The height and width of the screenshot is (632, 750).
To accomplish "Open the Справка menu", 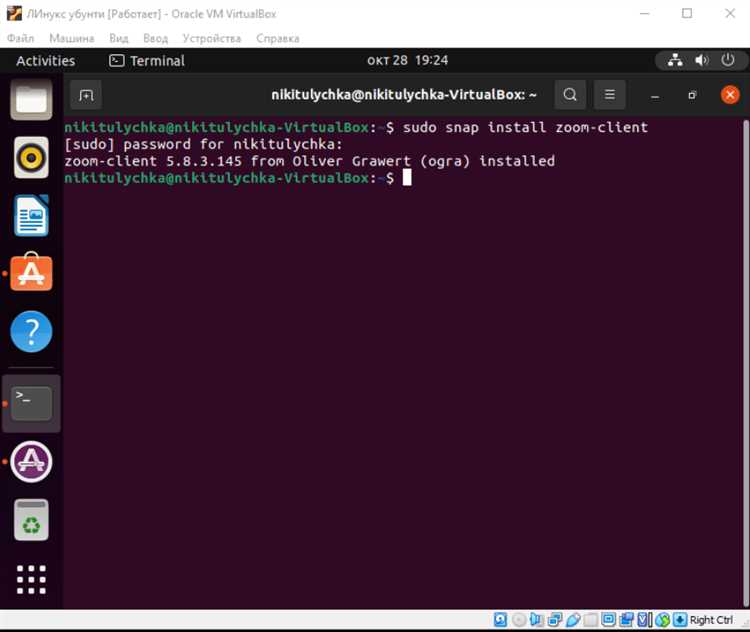I will pyautogui.click(x=278, y=38).
